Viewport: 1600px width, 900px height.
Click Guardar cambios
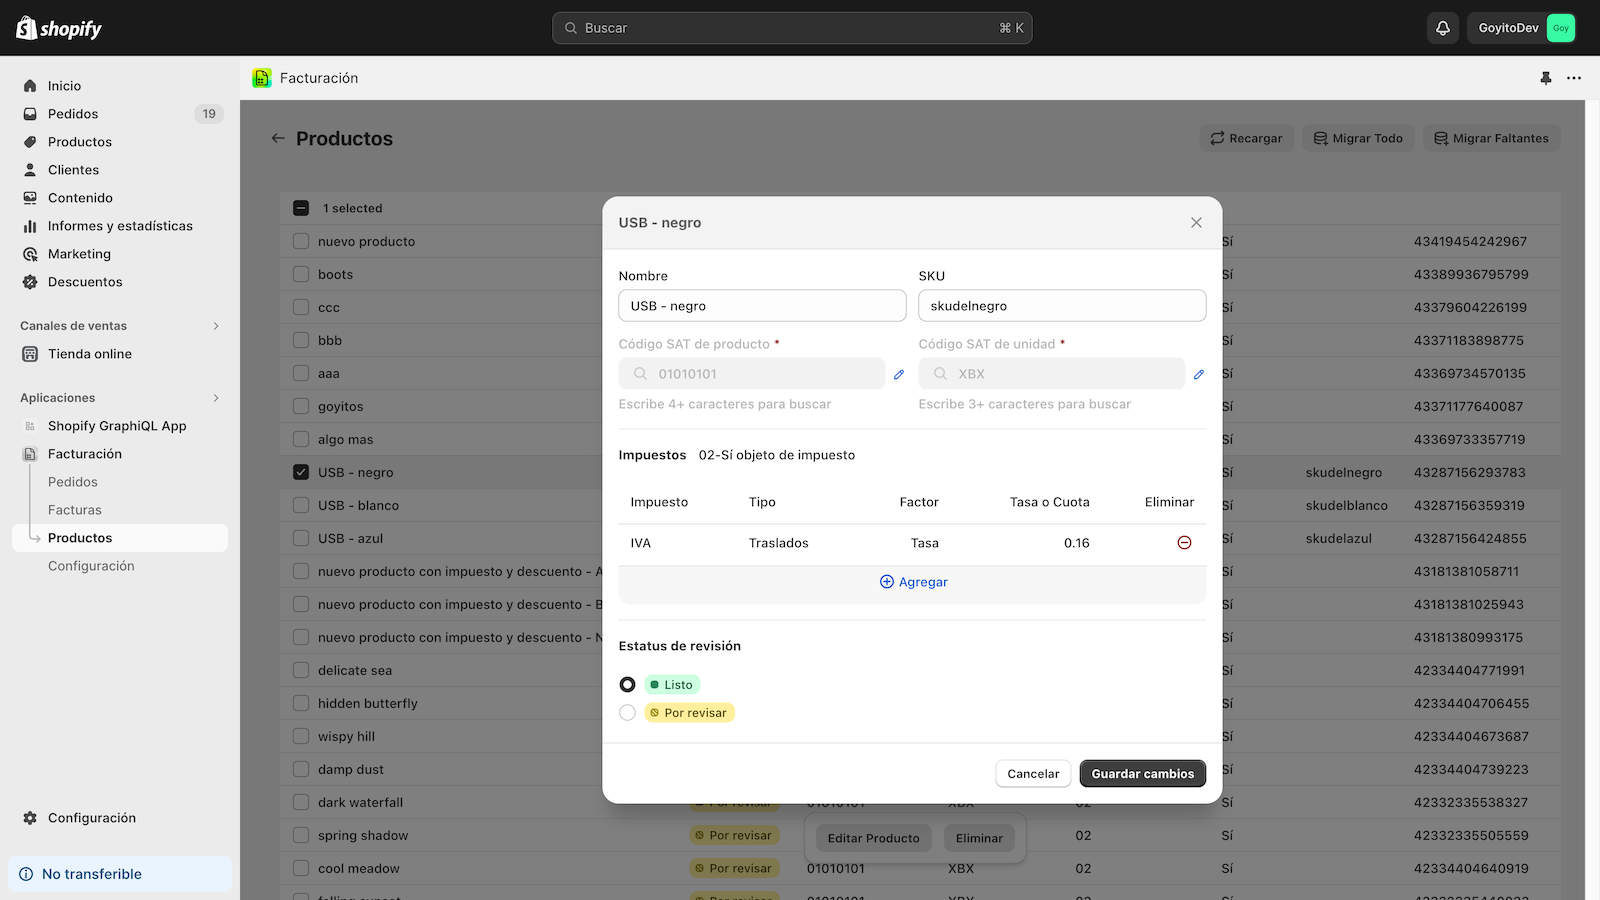(1143, 774)
